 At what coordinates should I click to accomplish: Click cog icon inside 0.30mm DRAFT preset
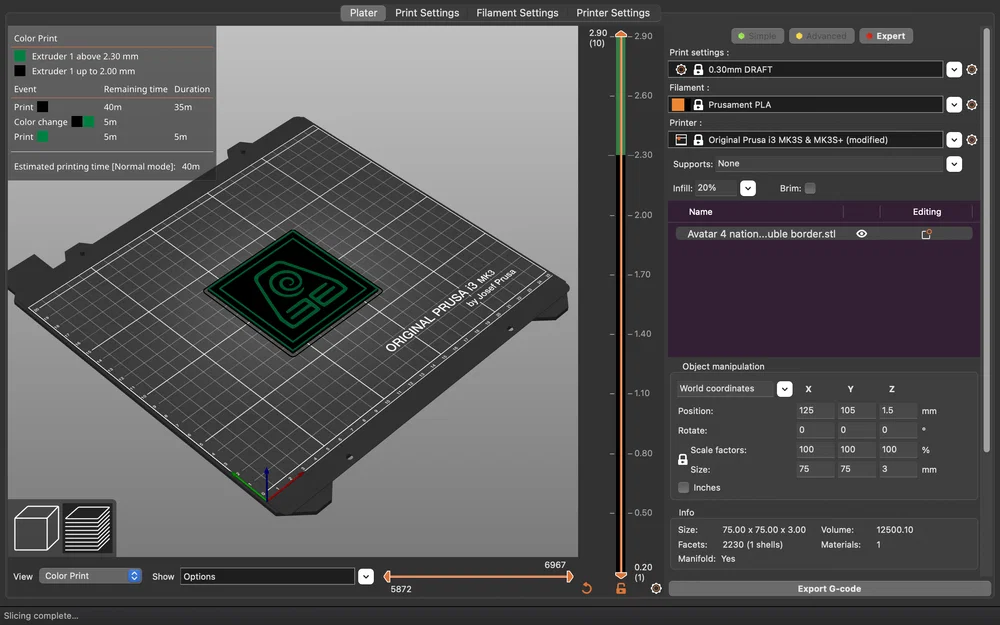coord(681,70)
